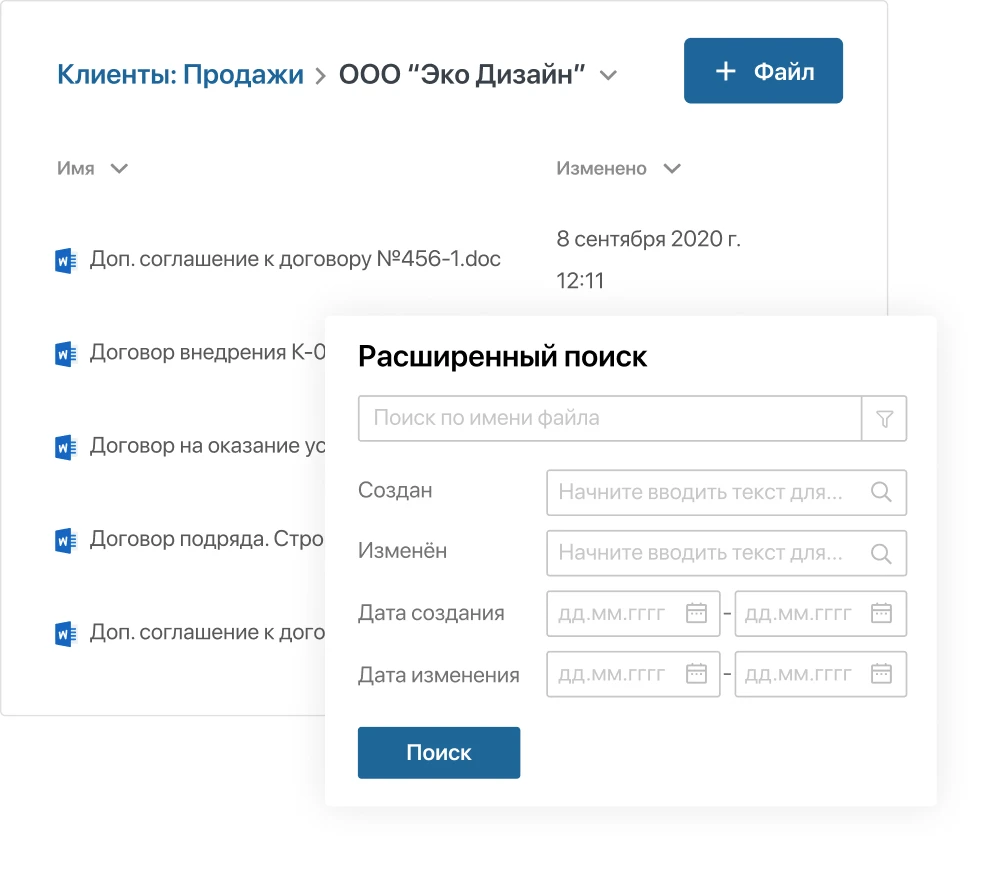Click the Word icon beside 'Договор подряда'
The image size is (1000, 880).
tap(65, 539)
